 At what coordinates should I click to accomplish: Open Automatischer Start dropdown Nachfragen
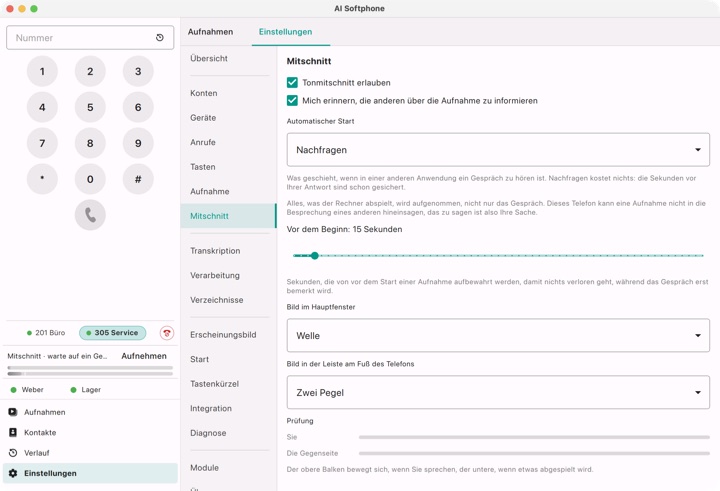pos(498,150)
